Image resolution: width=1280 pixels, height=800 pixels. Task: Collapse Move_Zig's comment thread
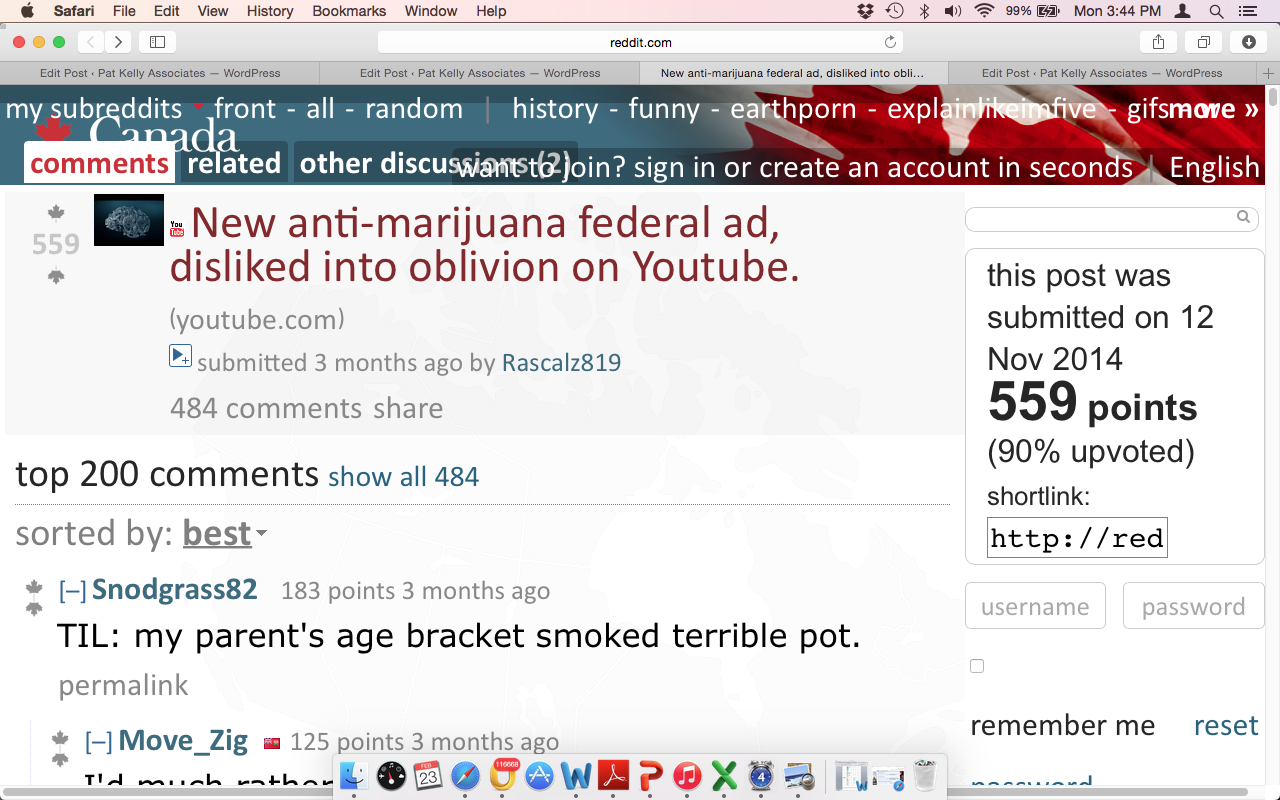[98, 742]
